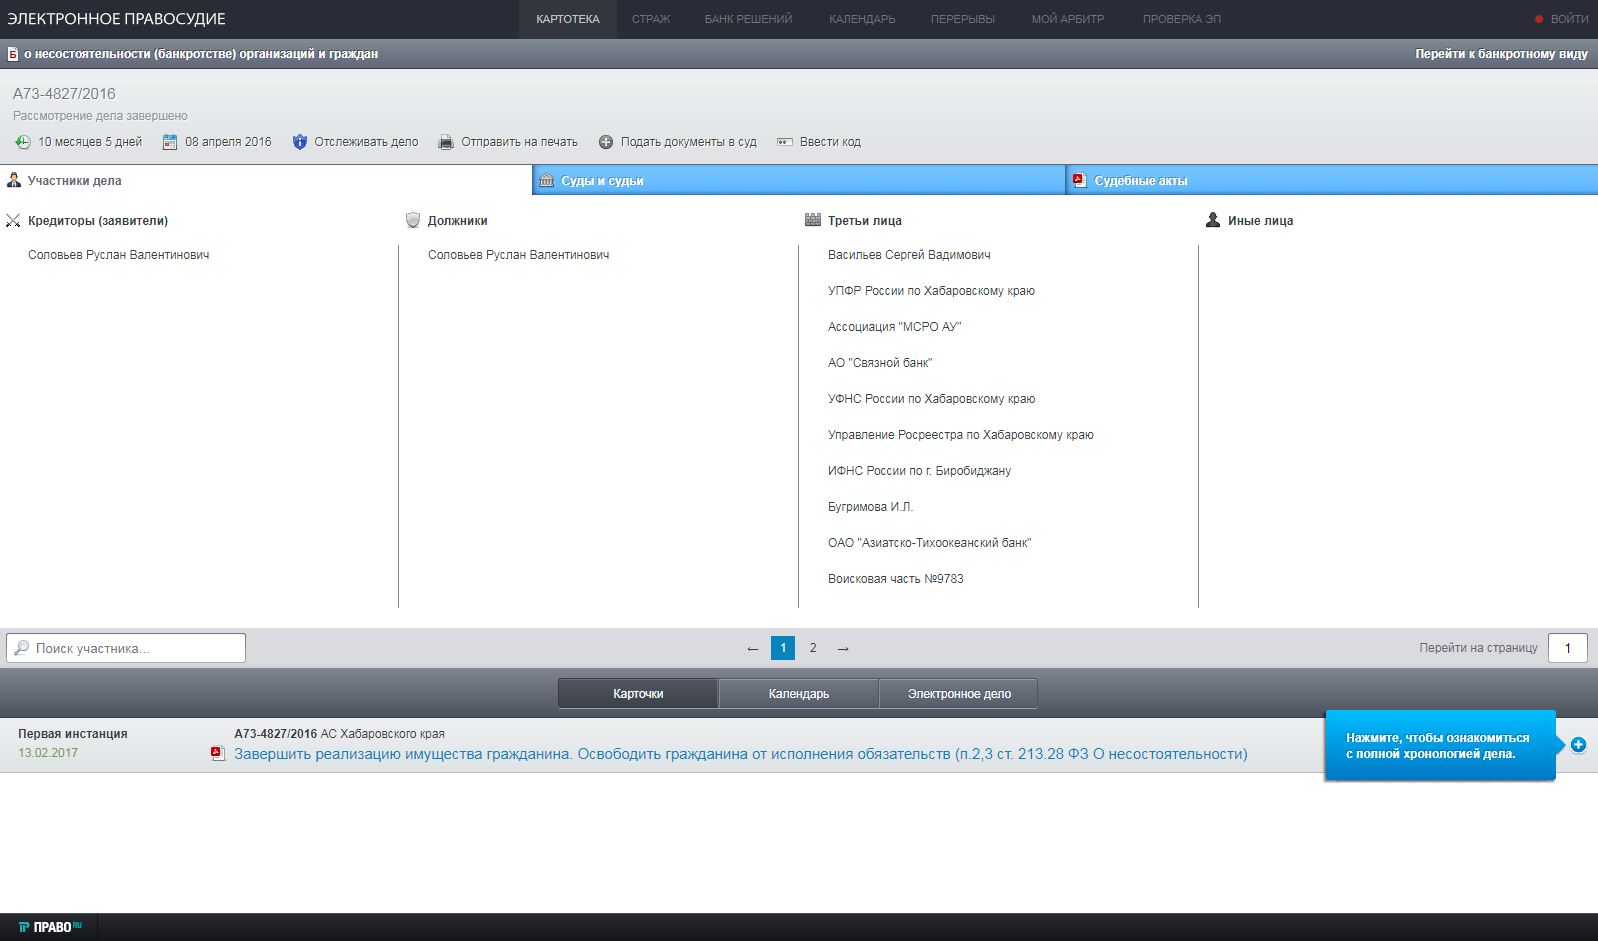Click Перейти к банкротному виду link
Viewport: 1598px width, 941px height.
(x=1500, y=54)
